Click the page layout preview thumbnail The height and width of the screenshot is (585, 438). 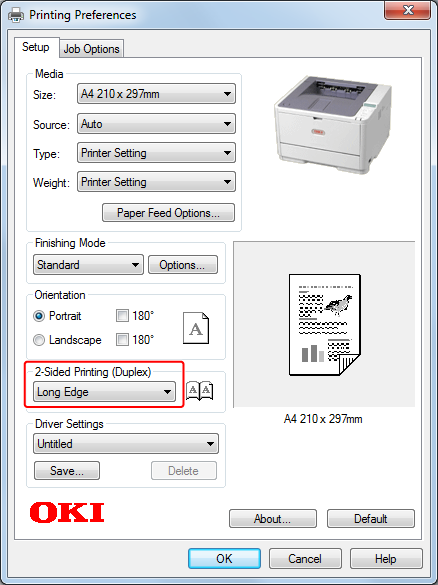click(325, 325)
